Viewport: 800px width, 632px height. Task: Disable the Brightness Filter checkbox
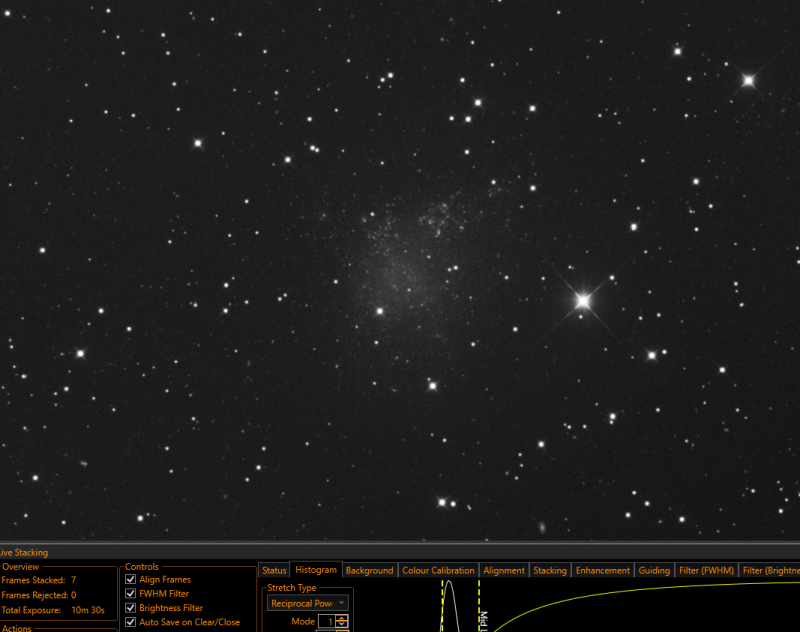click(130, 608)
